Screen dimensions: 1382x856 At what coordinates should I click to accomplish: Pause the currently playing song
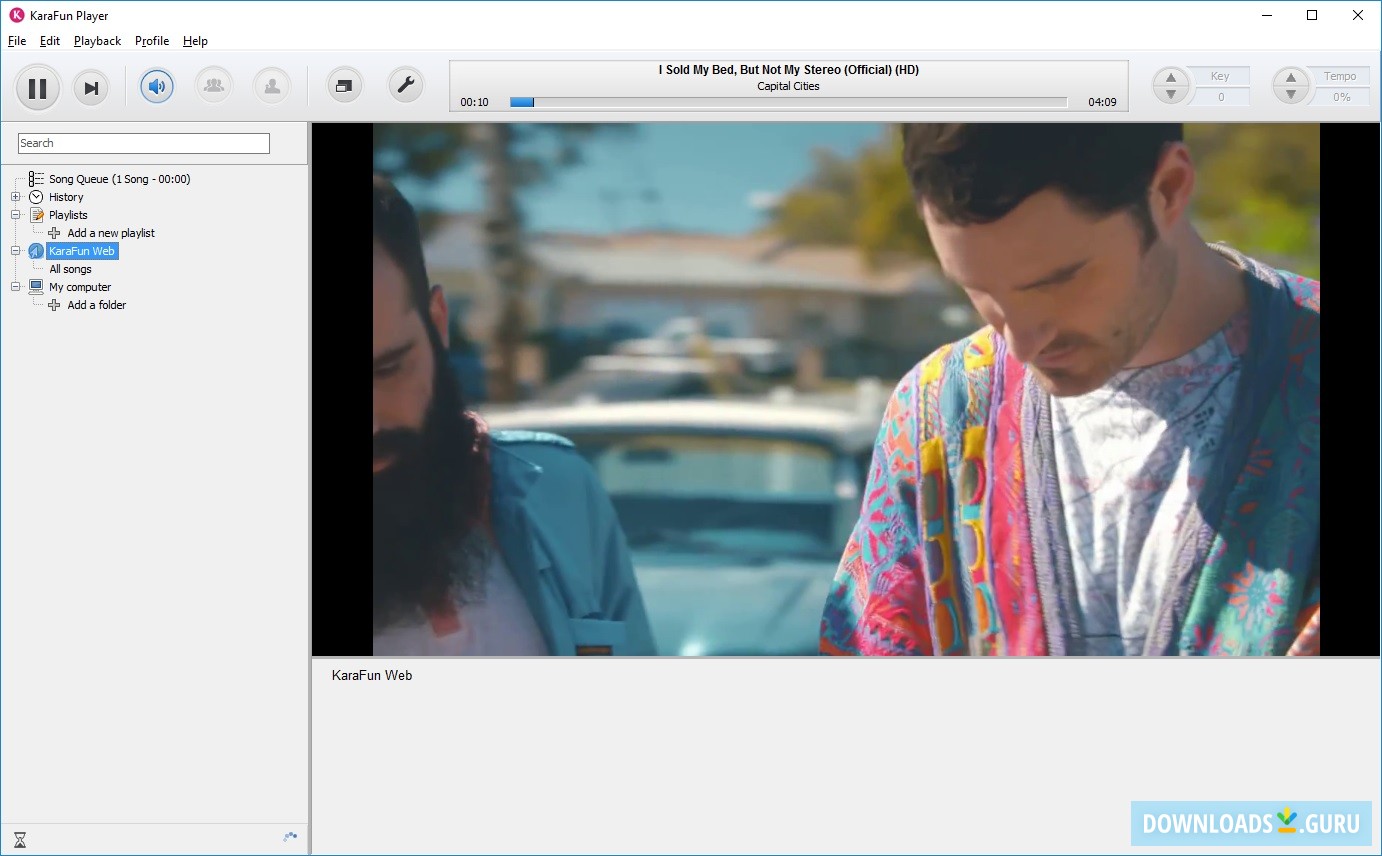pyautogui.click(x=38, y=88)
